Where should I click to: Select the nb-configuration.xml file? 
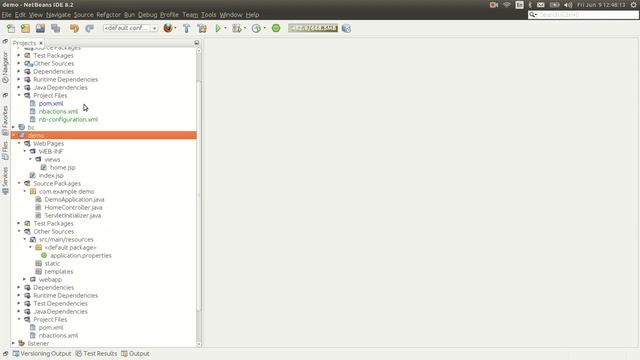pyautogui.click(x=68, y=119)
